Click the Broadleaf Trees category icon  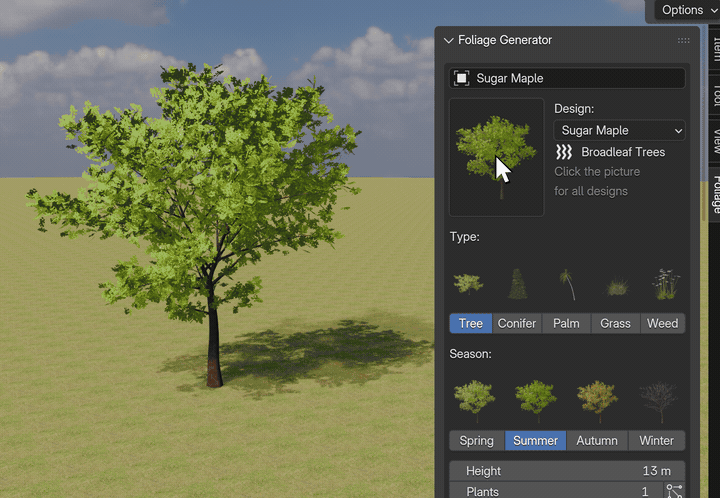tap(564, 152)
